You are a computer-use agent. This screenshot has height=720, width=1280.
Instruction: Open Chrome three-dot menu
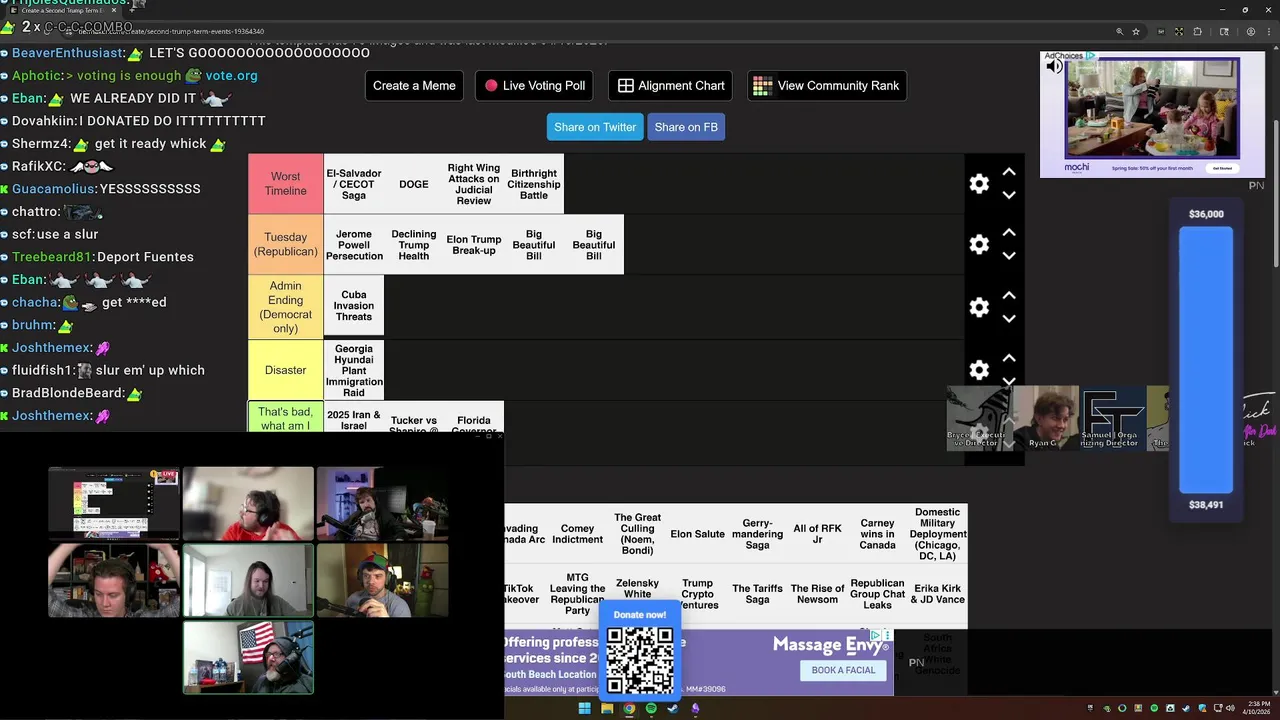click(1267, 32)
